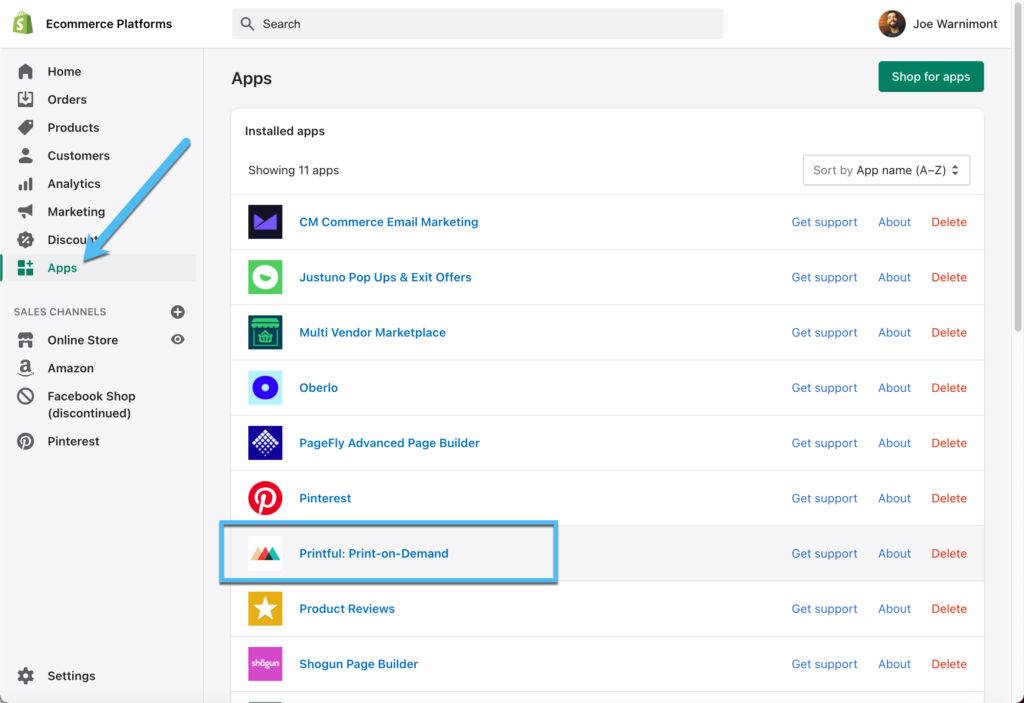This screenshot has height=703, width=1024.
Task: Navigate to Customers
Action: tap(78, 155)
